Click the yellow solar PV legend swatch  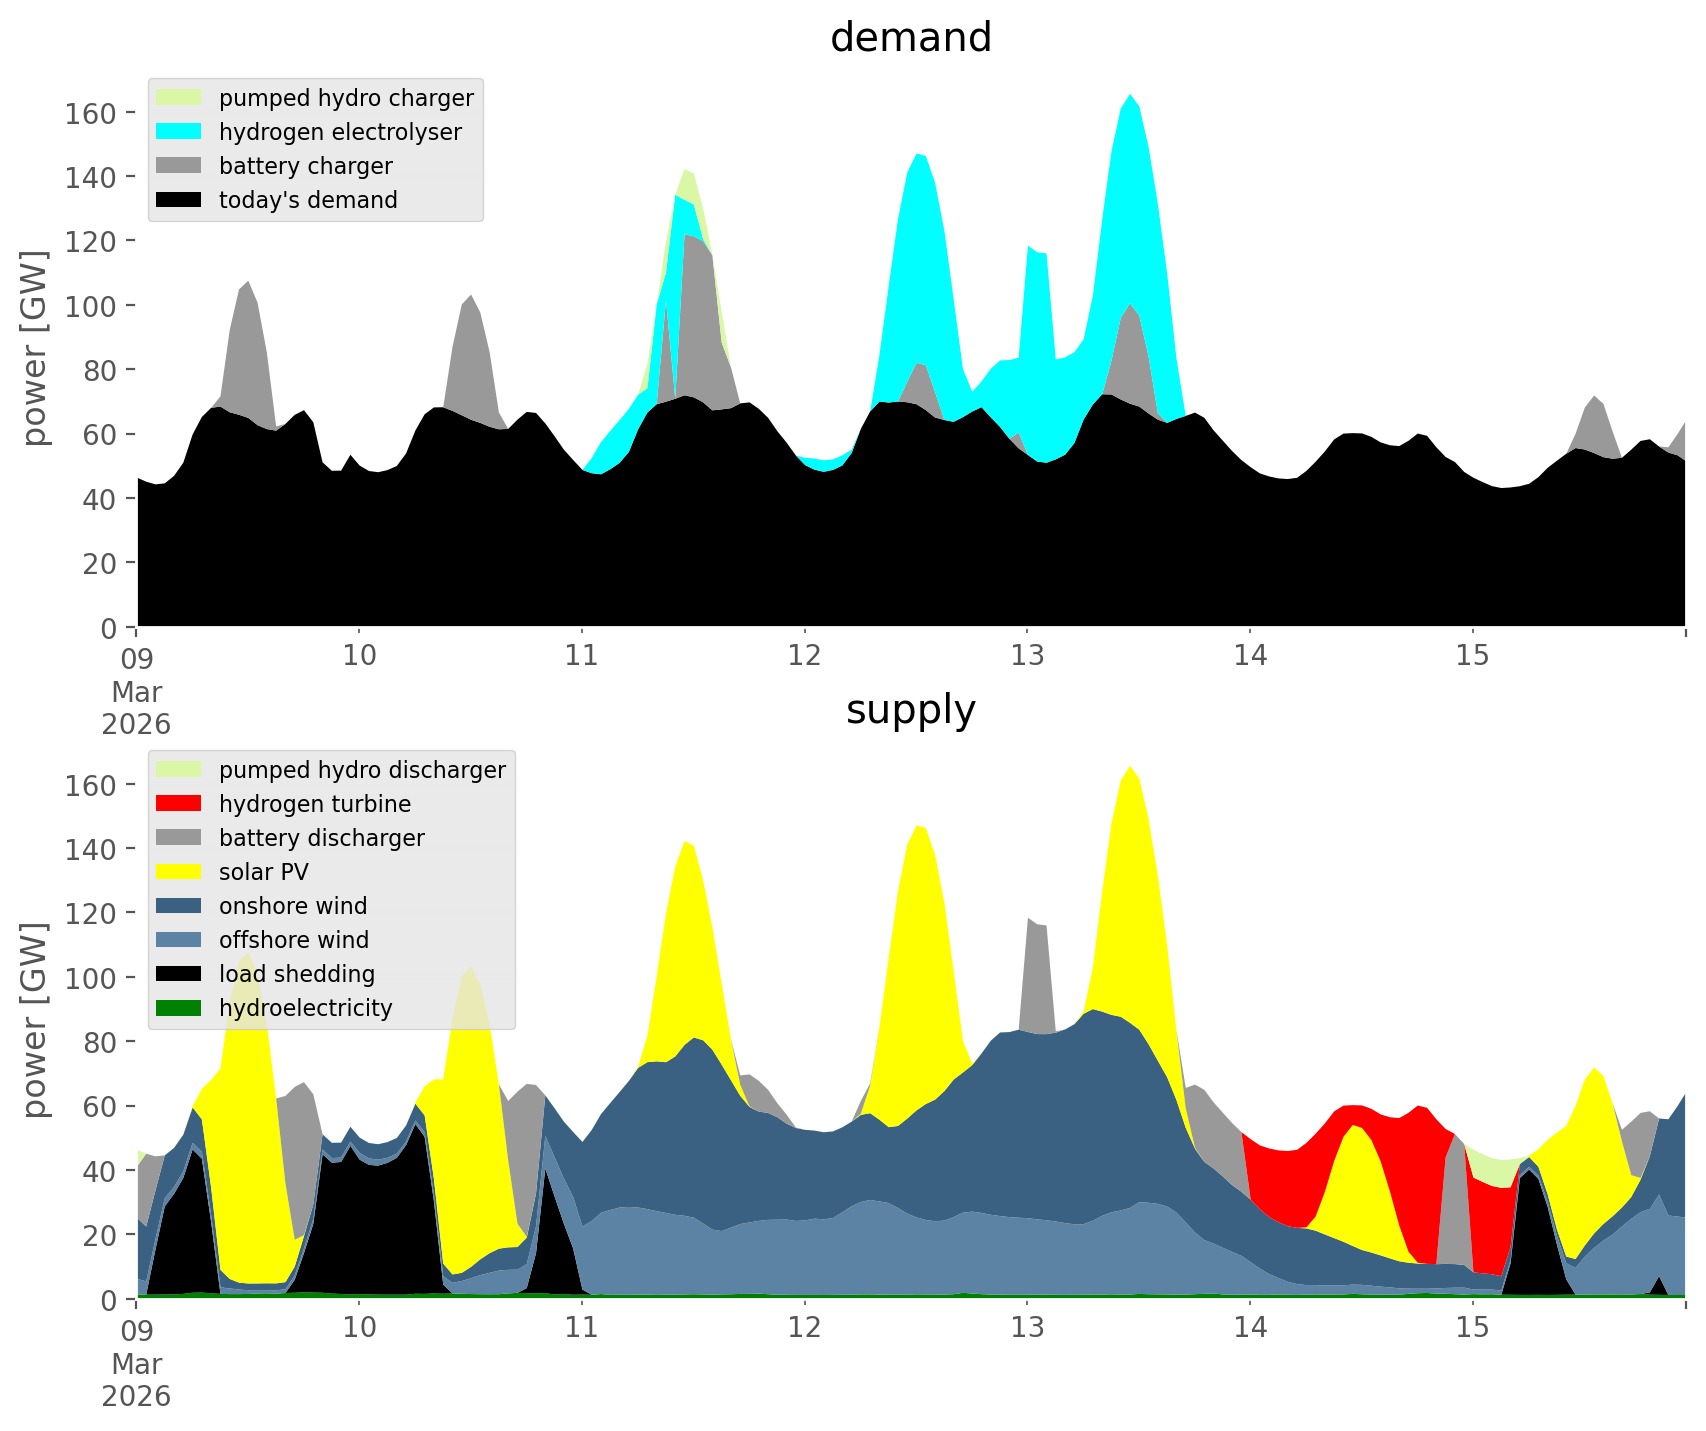pyautogui.click(x=179, y=872)
